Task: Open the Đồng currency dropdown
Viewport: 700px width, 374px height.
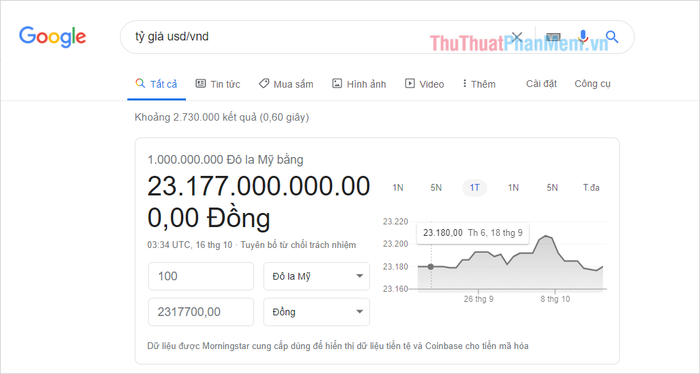Action: (x=317, y=312)
